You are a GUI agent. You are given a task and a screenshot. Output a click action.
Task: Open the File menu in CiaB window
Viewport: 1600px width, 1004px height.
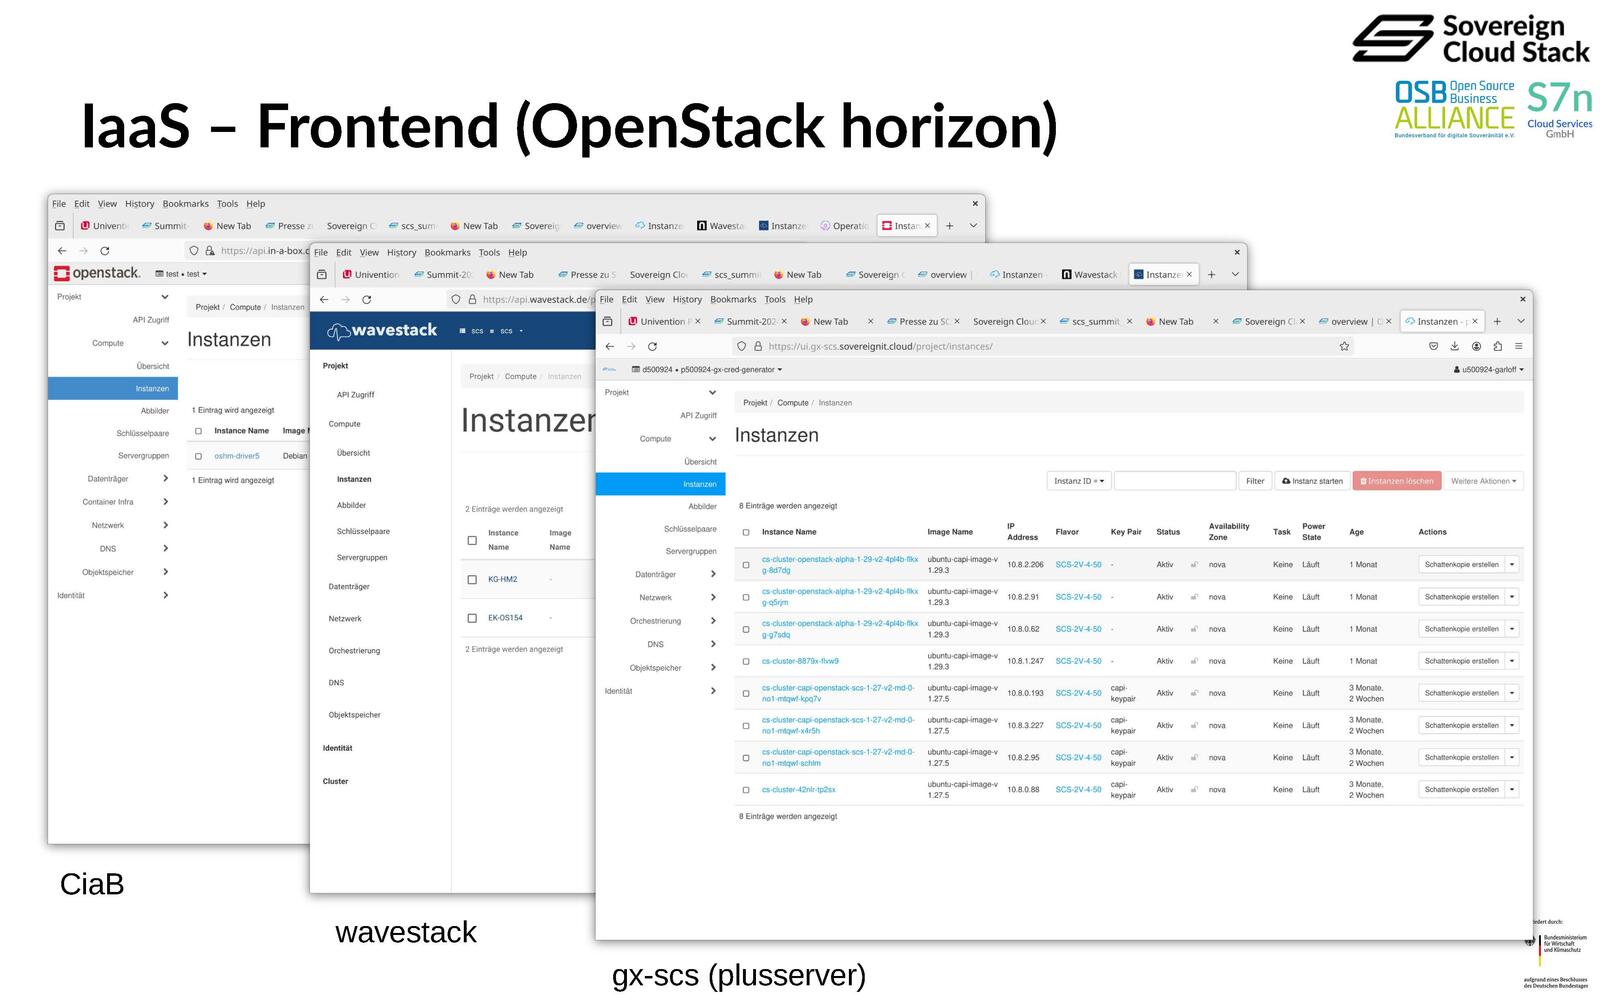(59, 204)
